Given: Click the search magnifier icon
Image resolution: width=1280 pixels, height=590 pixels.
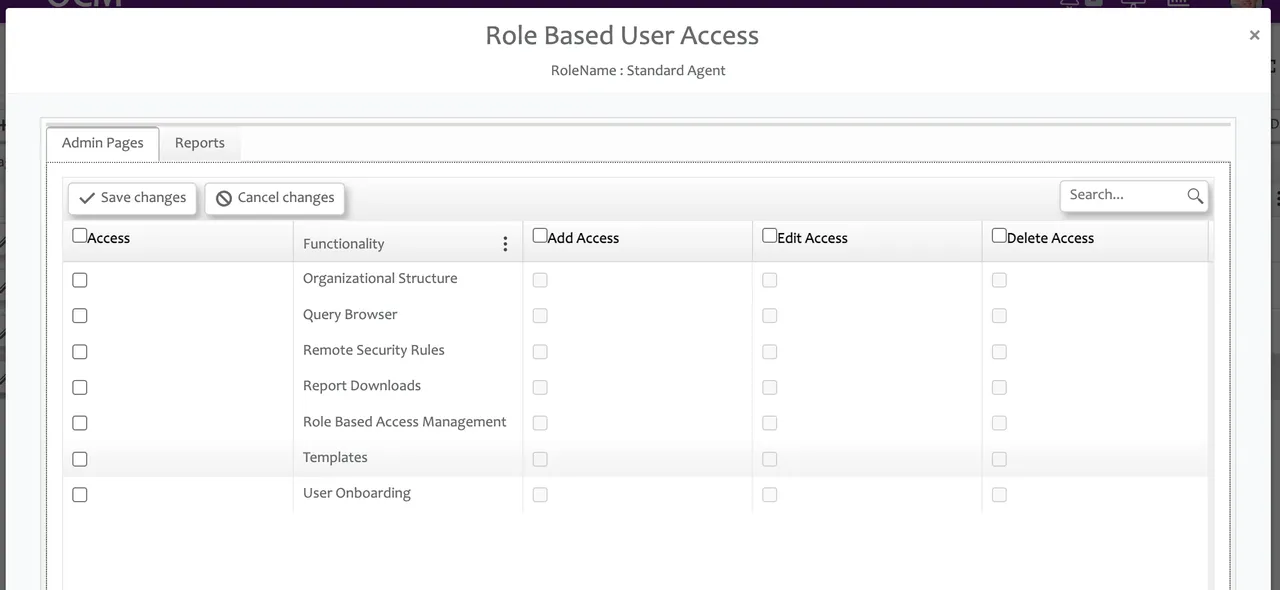Looking at the screenshot, I should tap(1194, 196).
